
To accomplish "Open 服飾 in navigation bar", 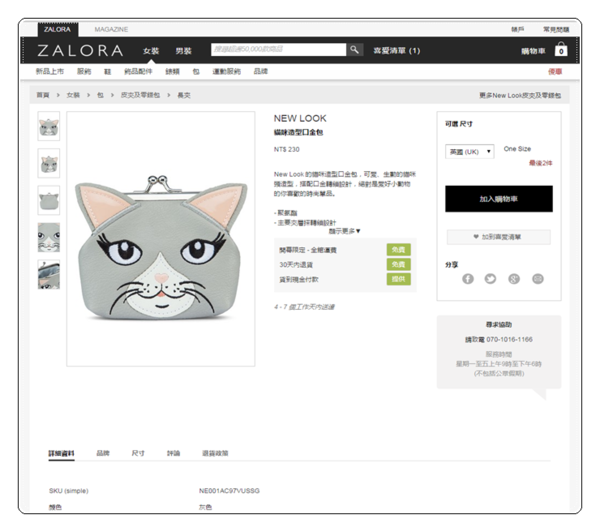I will pos(84,71).
